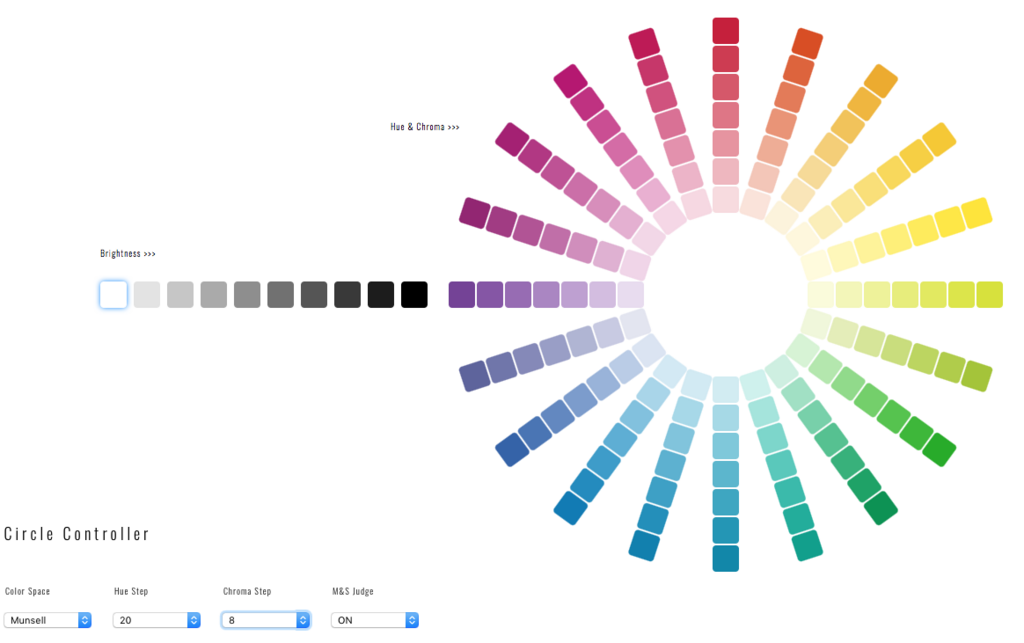Click the 'Hue Step' label
1024x643 pixels.
click(x=131, y=591)
